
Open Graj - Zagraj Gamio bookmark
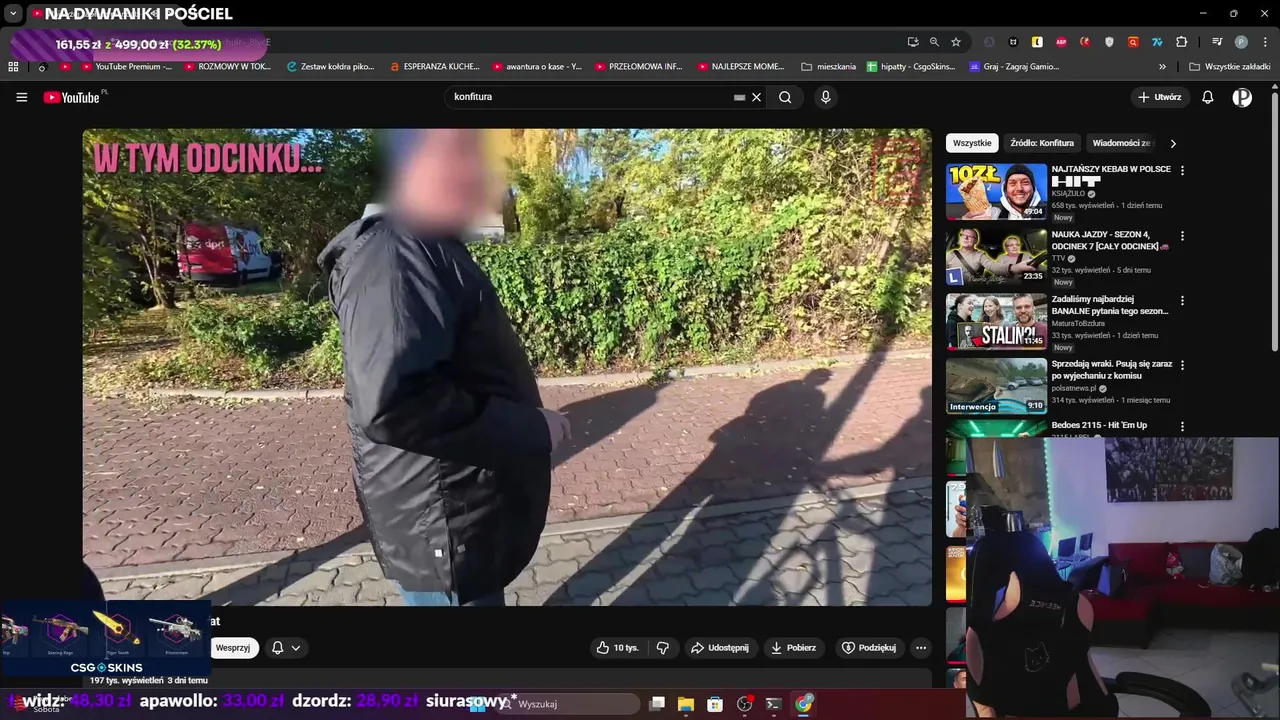click(x=1014, y=67)
